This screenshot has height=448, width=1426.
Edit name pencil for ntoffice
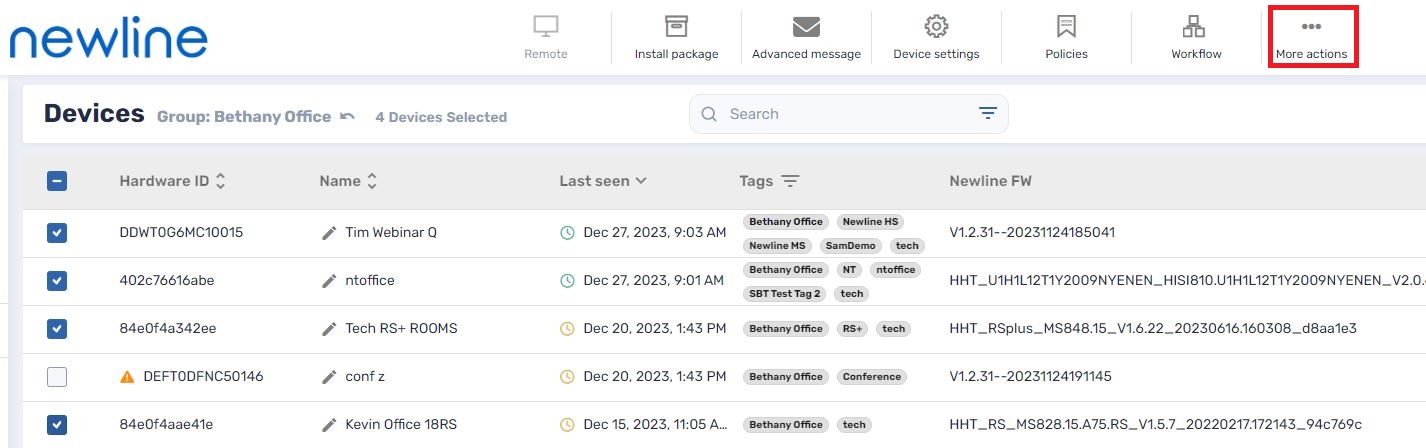[329, 281]
